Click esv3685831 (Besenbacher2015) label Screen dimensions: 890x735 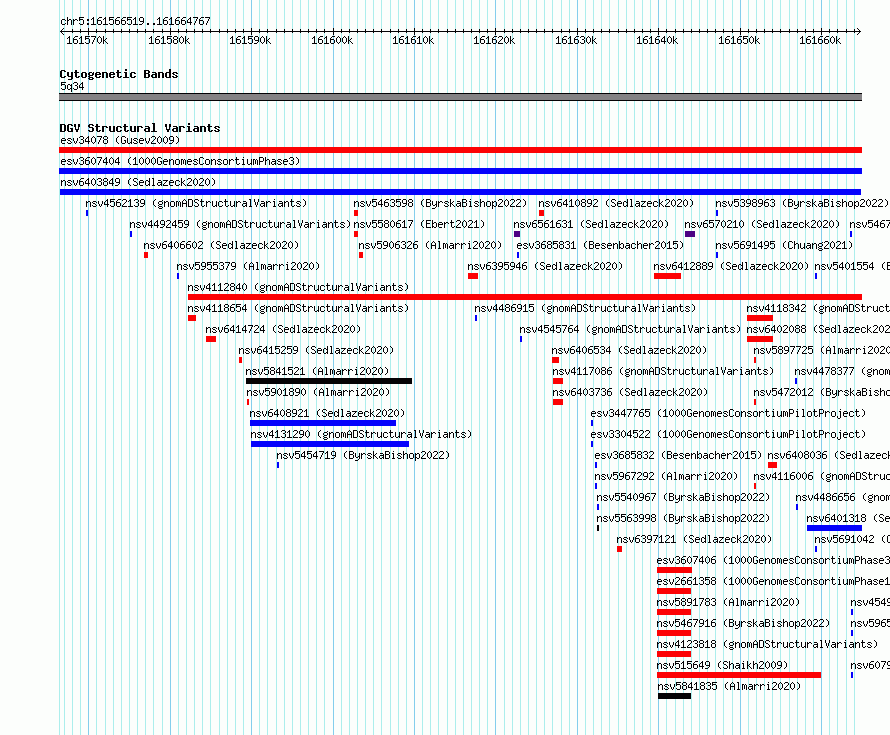coord(600,245)
